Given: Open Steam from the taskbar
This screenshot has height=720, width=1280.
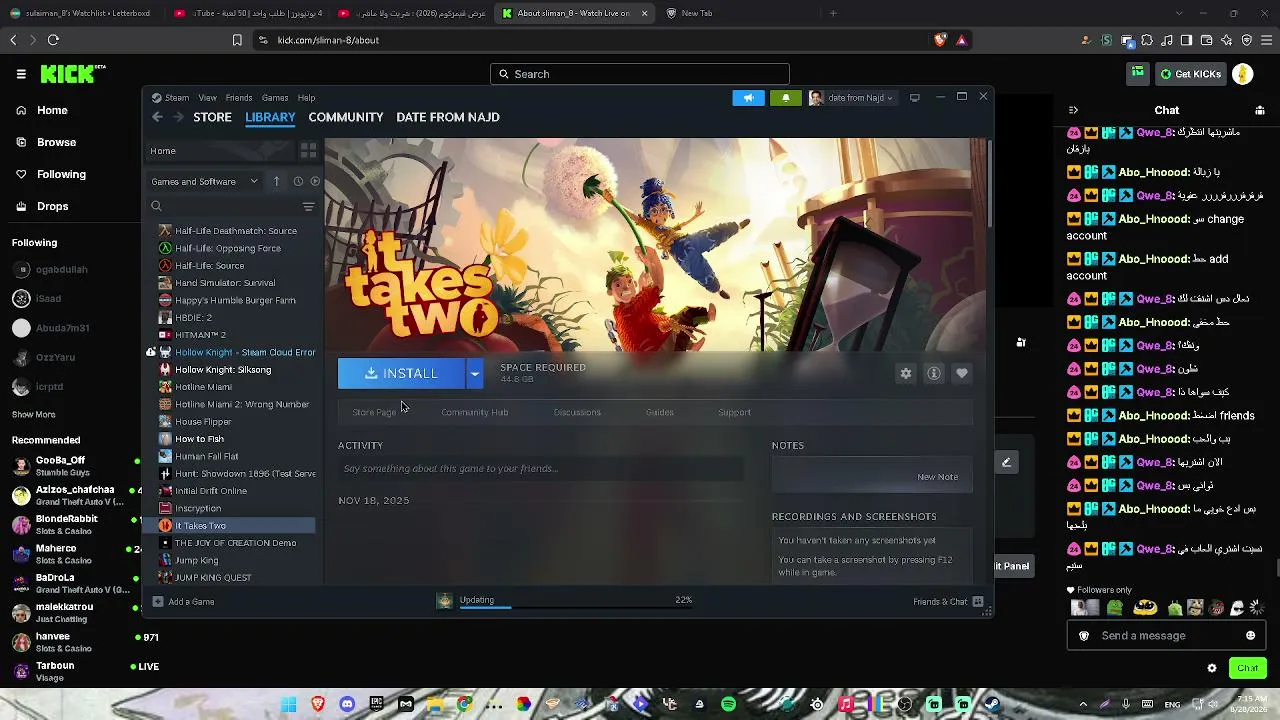Looking at the screenshot, I should tap(993, 704).
